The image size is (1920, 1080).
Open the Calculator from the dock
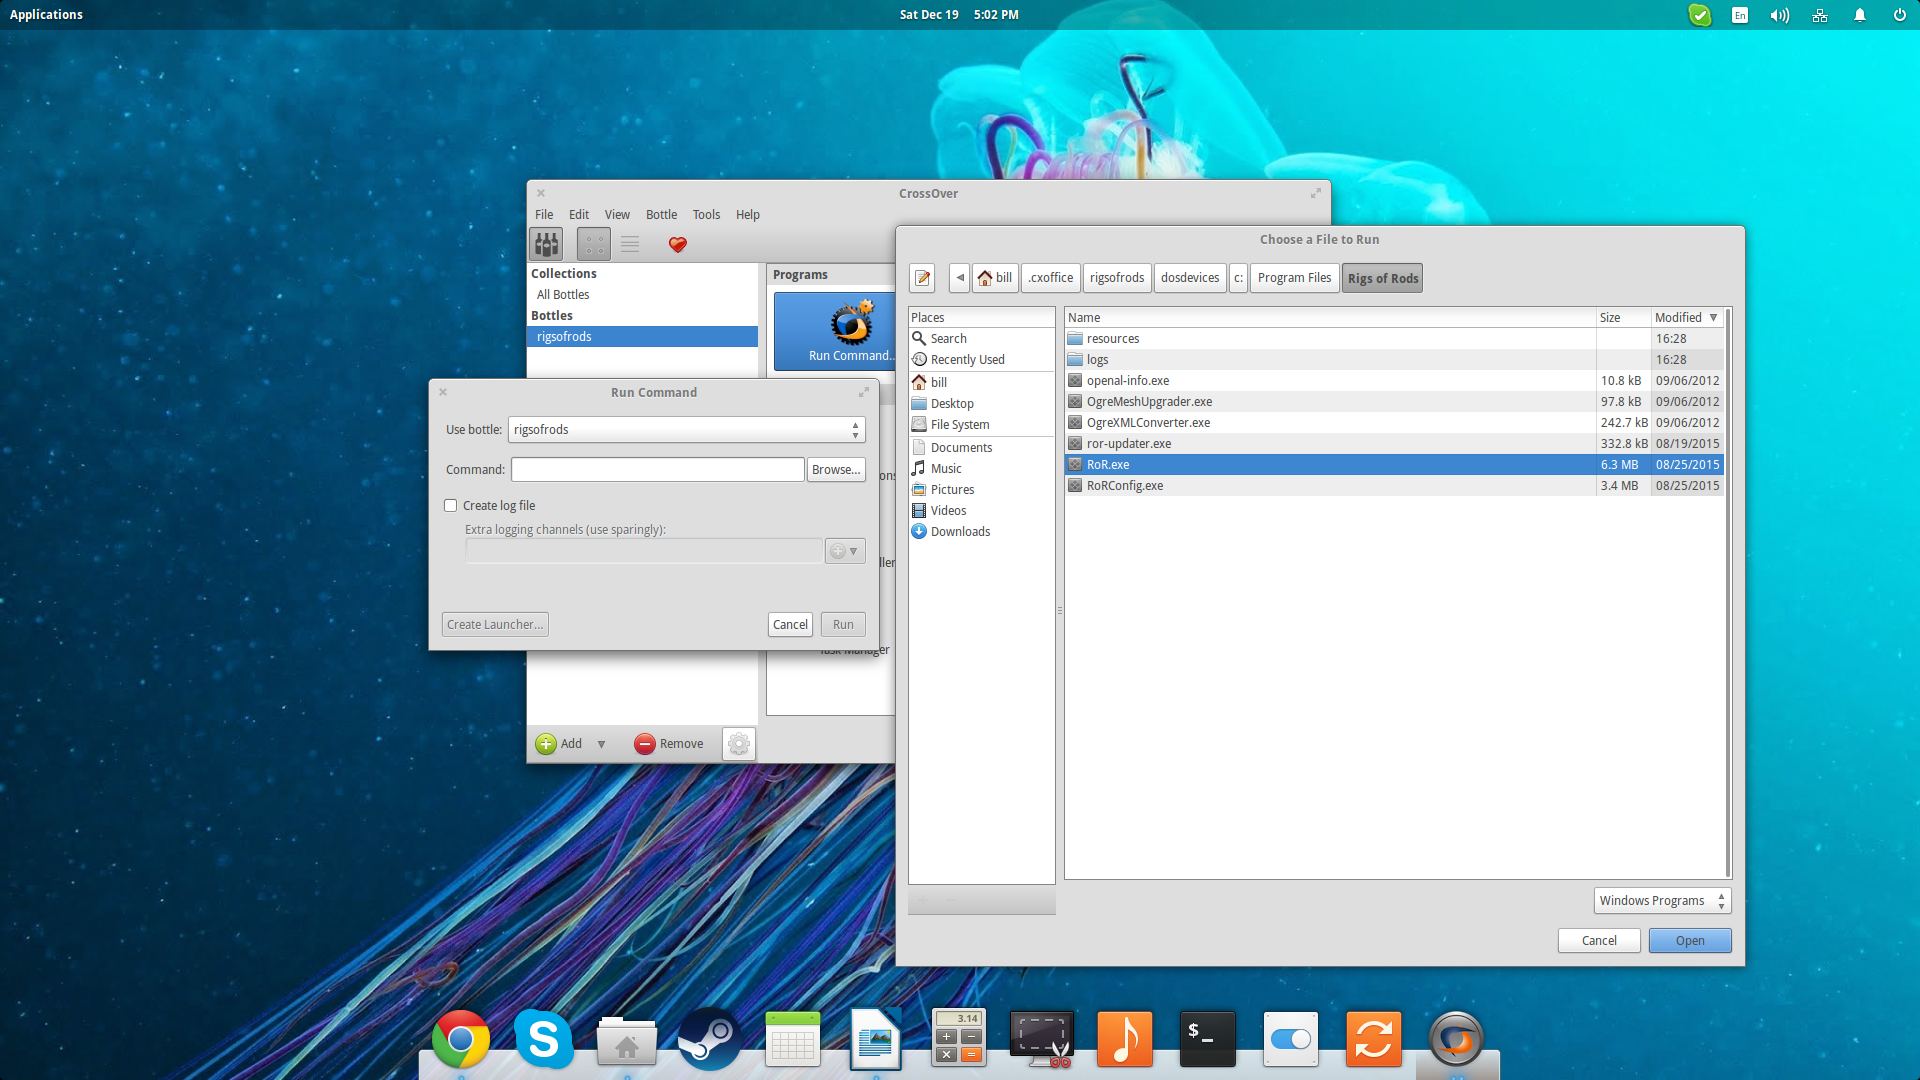[959, 1037]
